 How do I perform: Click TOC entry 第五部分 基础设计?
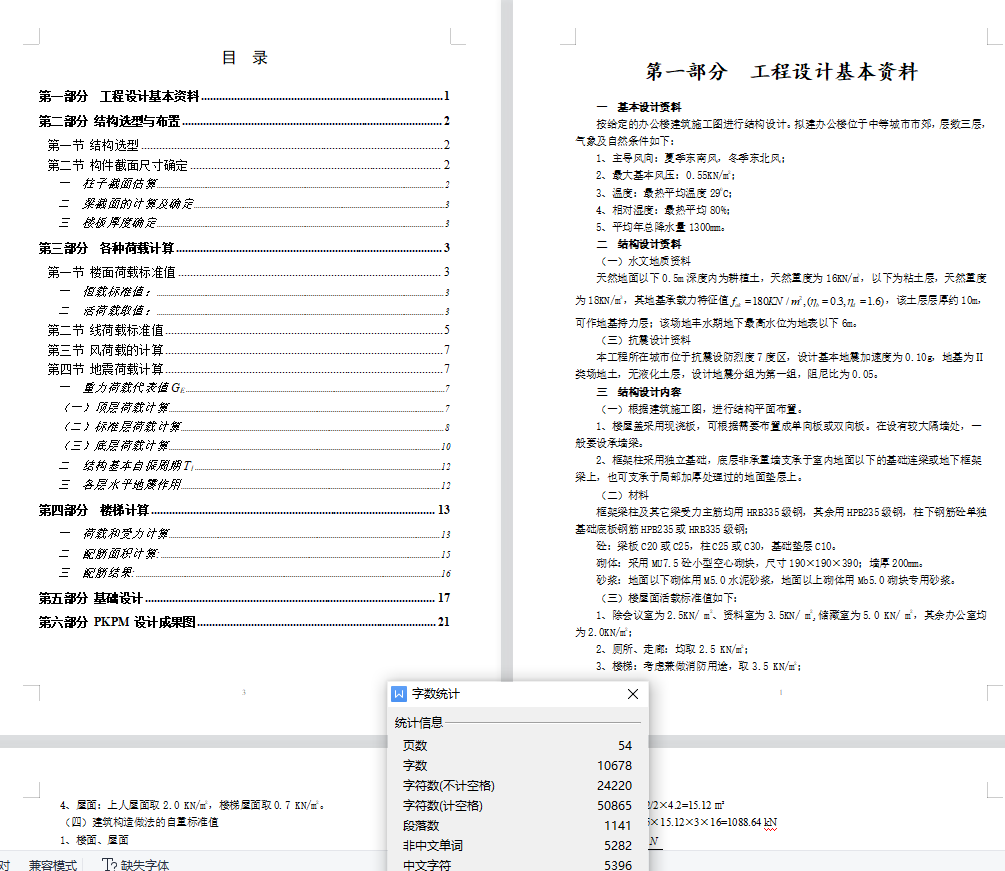coord(90,598)
